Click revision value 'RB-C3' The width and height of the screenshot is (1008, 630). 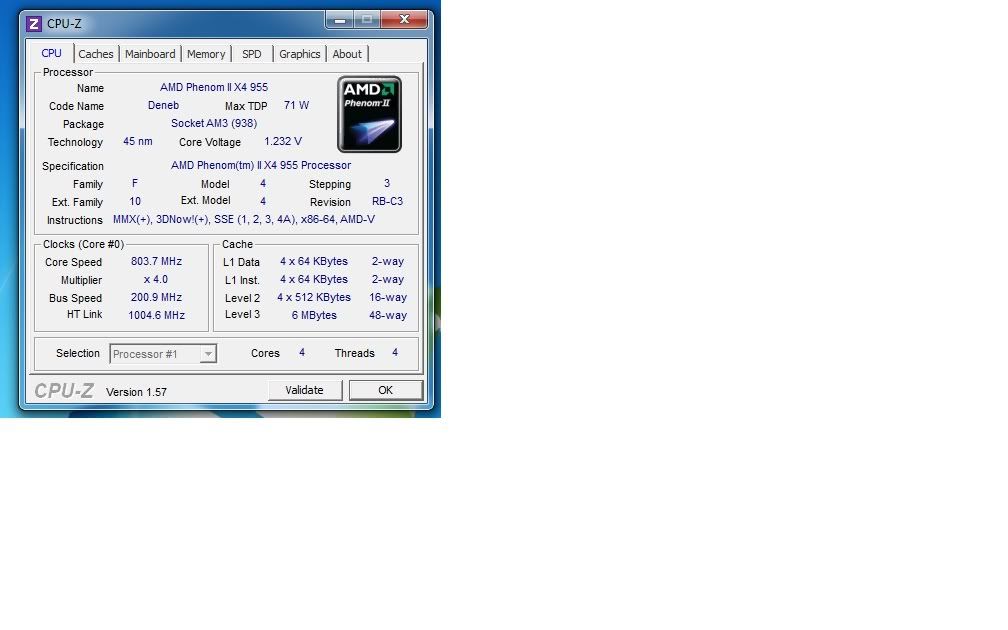tap(388, 201)
